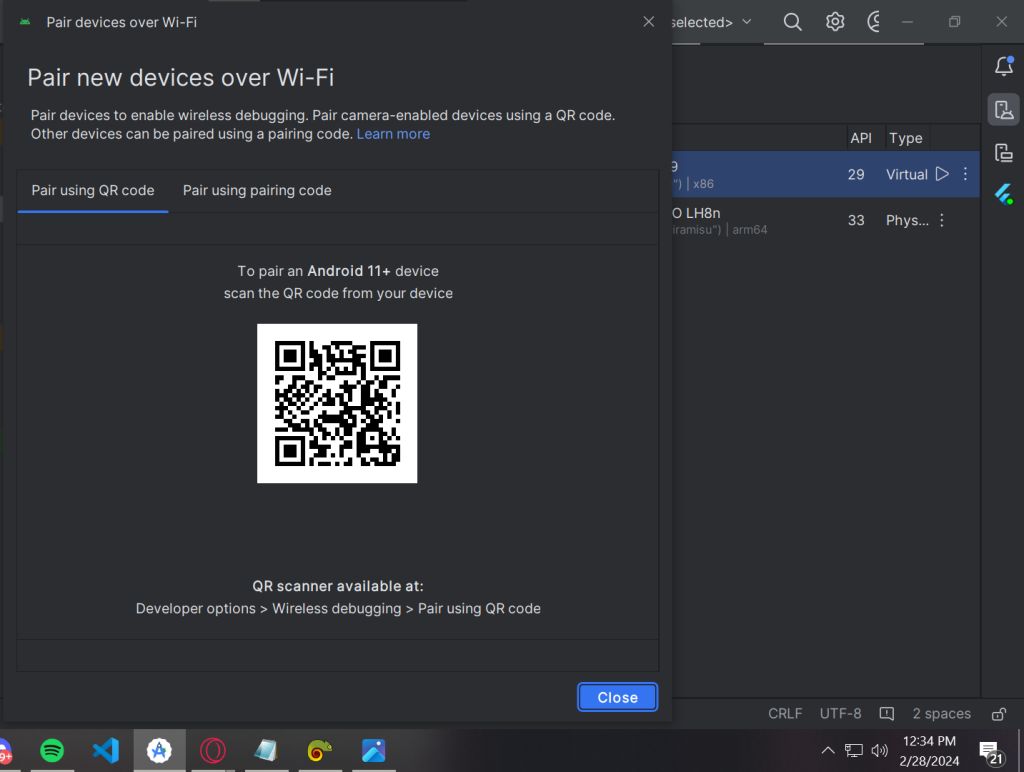The height and width of the screenshot is (772, 1024).
Task: Toggle the read-only lock icon in status bar
Action: click(x=999, y=714)
